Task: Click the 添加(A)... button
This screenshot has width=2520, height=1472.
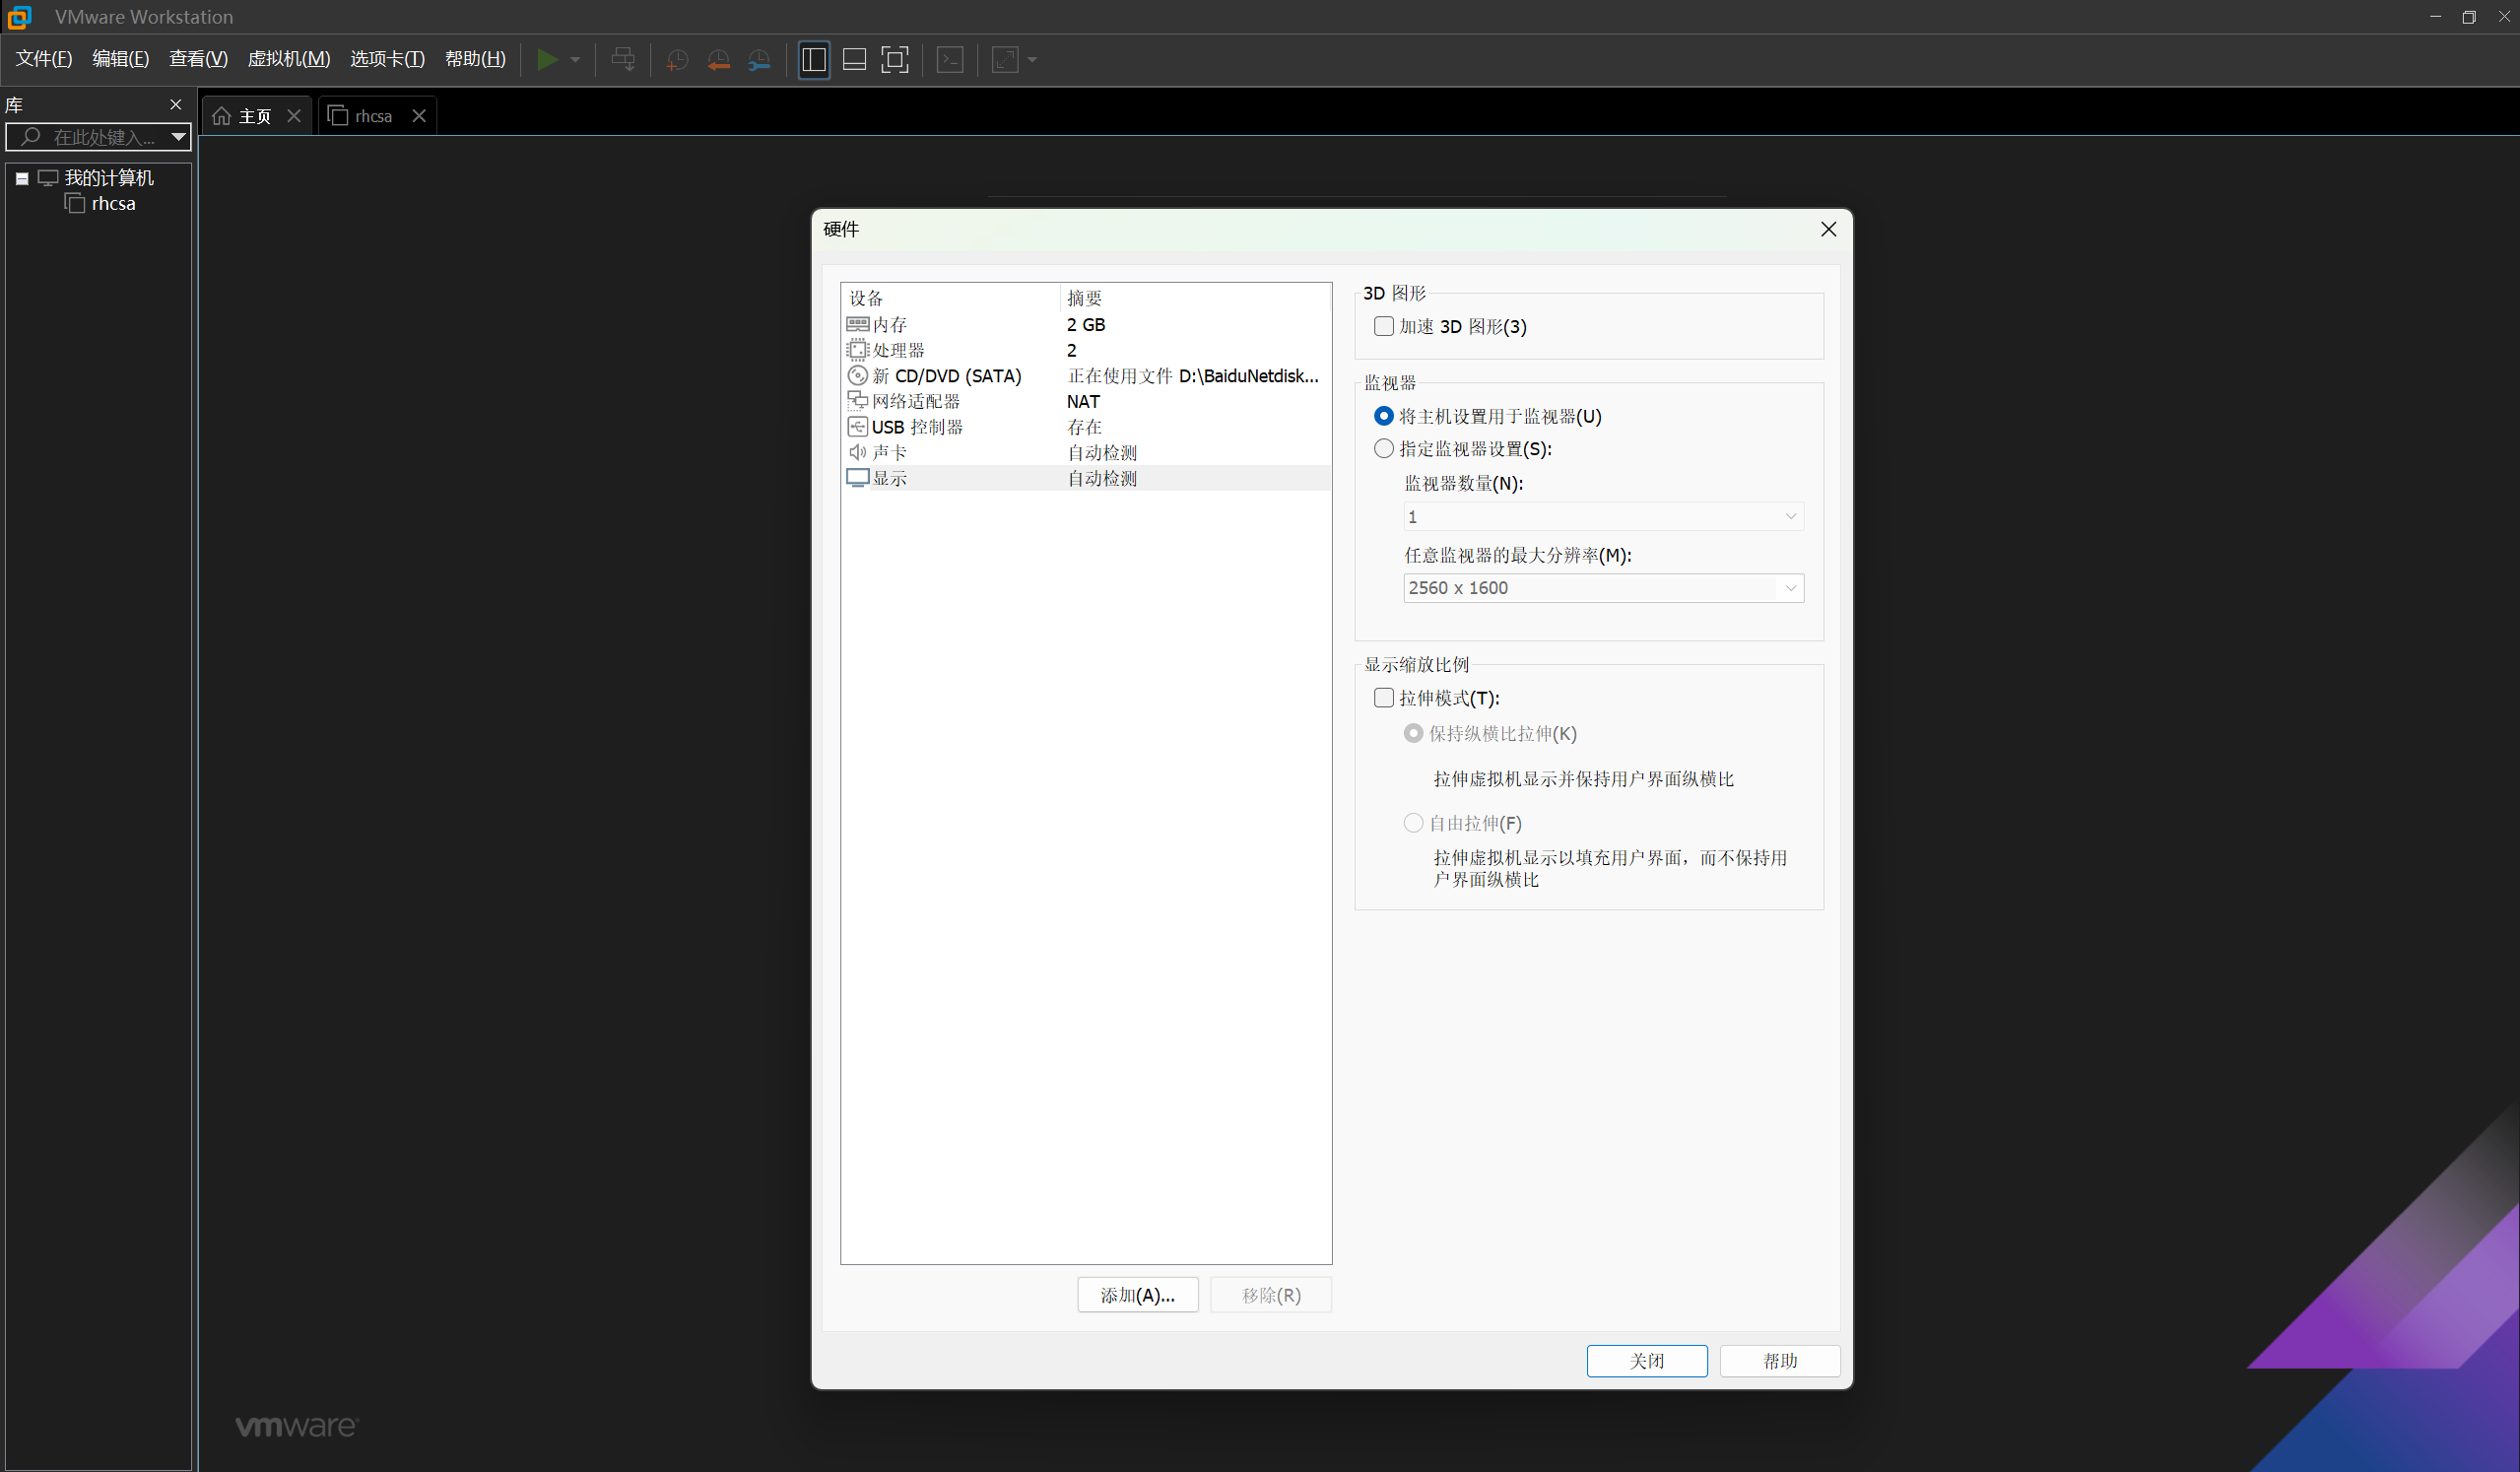Action: pyautogui.click(x=1138, y=1295)
